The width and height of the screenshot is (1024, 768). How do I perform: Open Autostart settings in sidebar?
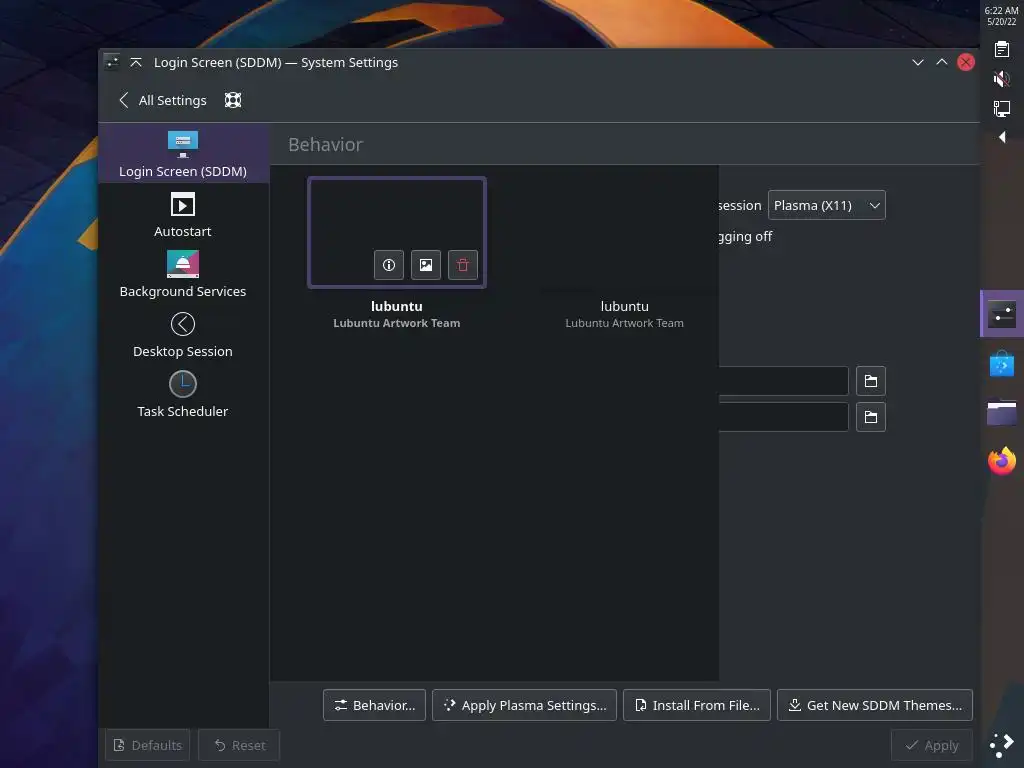(183, 214)
